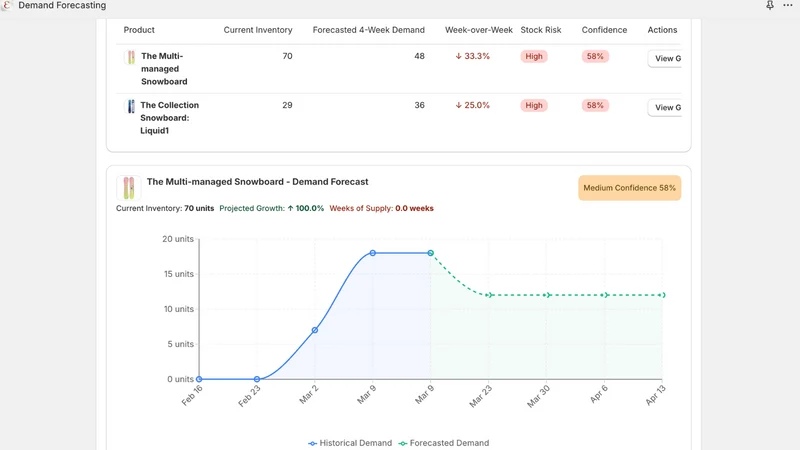Click the forecast data point at Apr 13
The image size is (800, 450).
(x=662, y=295)
